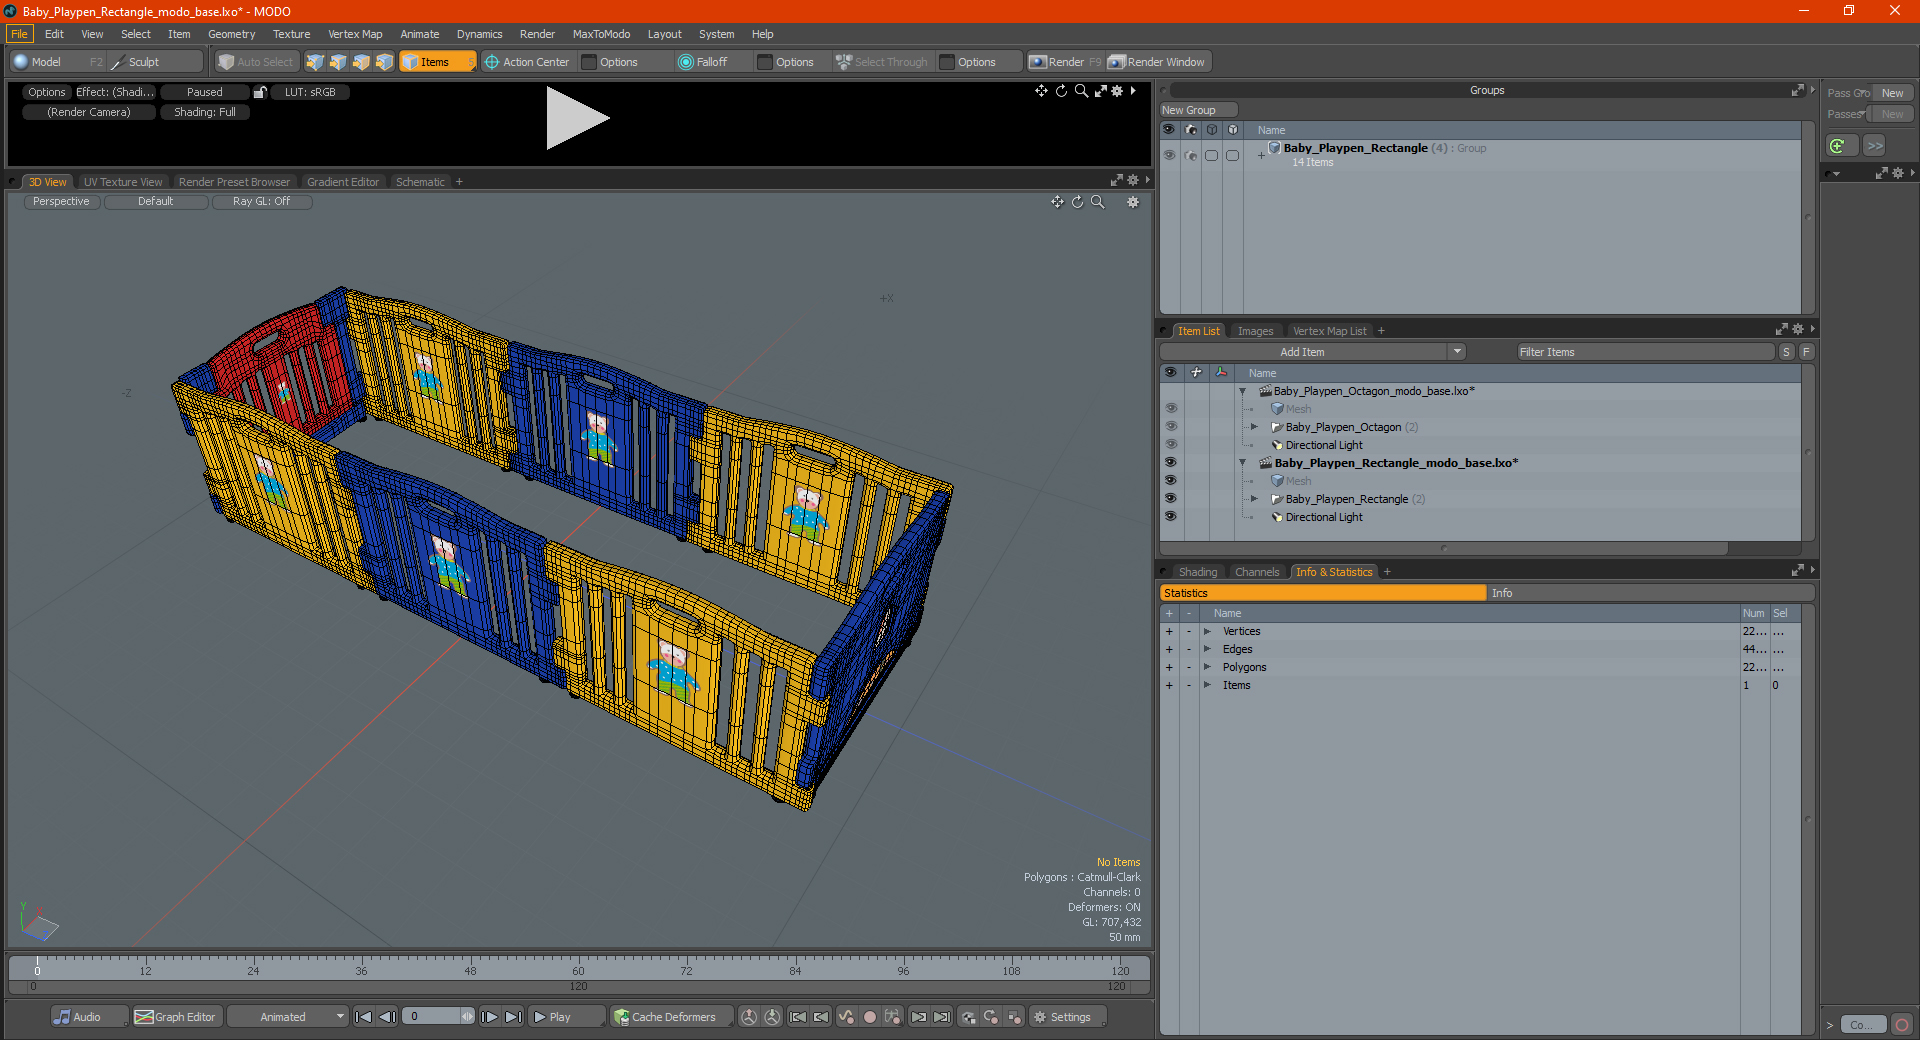Open Add Item dropdown
The image size is (1920, 1040).
[x=1457, y=352]
